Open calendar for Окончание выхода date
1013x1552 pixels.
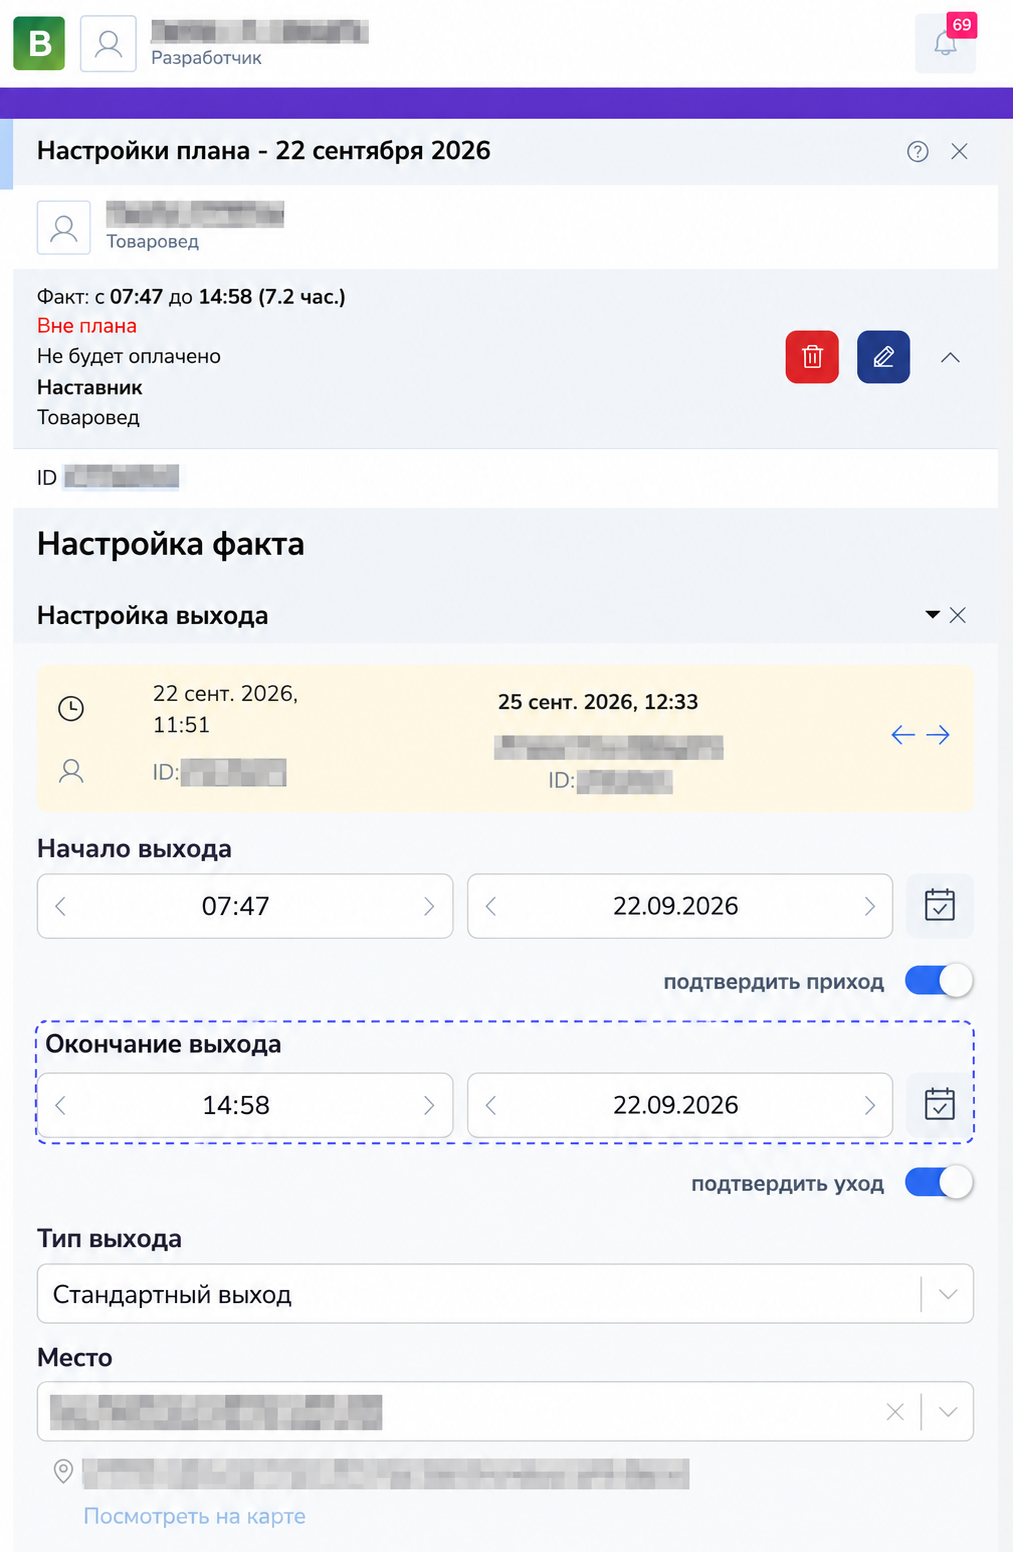(x=940, y=1105)
